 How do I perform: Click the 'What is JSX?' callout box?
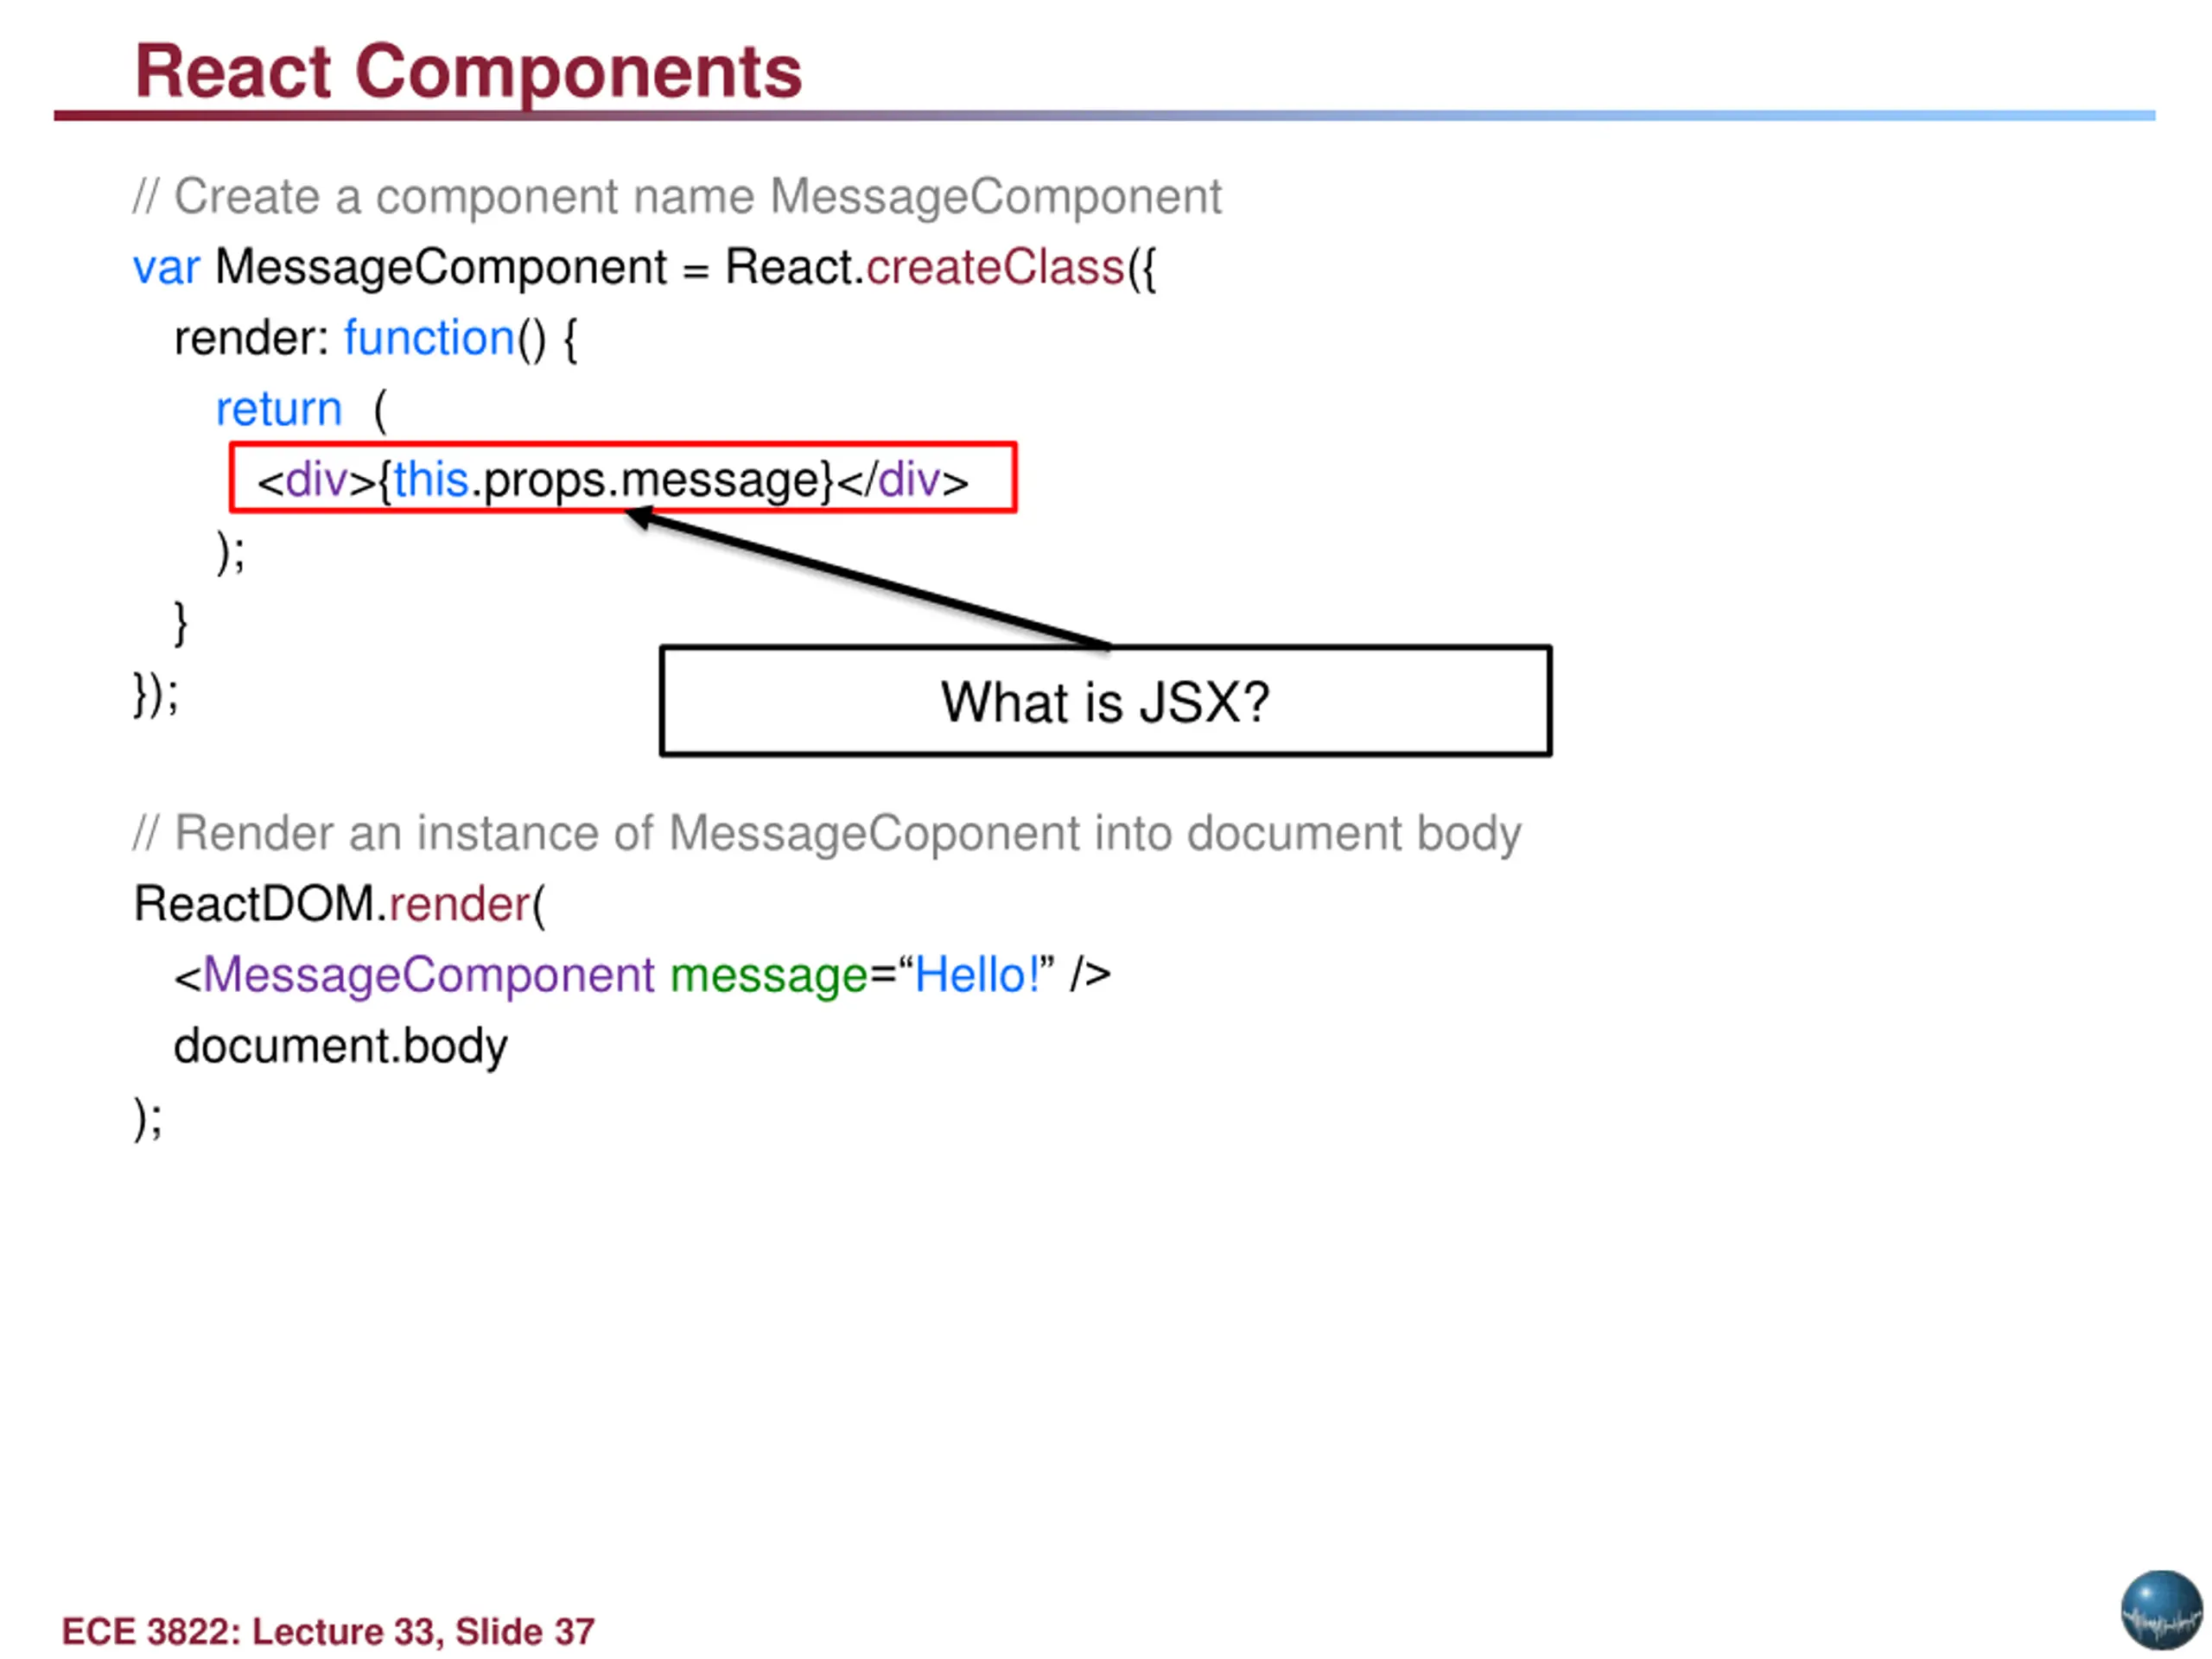[x=1105, y=701]
